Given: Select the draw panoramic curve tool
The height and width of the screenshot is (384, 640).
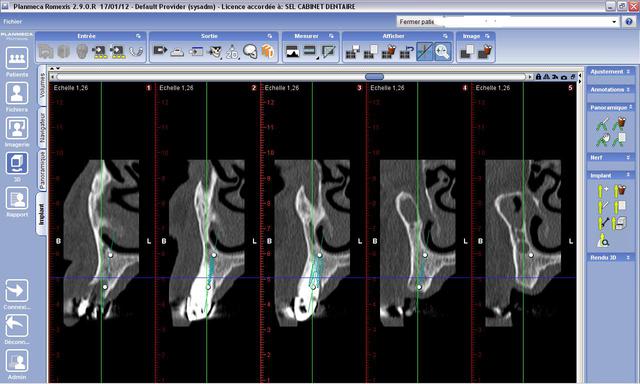Looking at the screenshot, I should [x=603, y=123].
